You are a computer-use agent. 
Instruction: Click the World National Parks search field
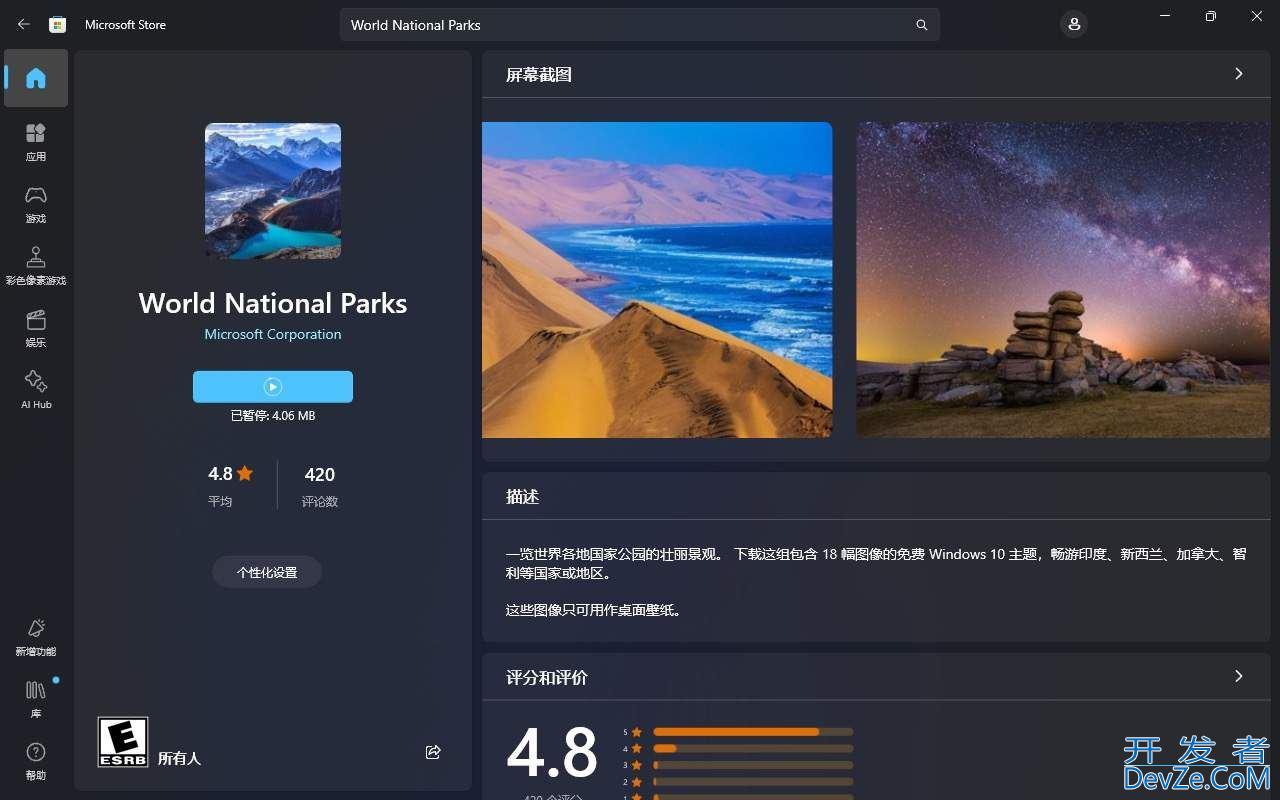[x=640, y=25]
